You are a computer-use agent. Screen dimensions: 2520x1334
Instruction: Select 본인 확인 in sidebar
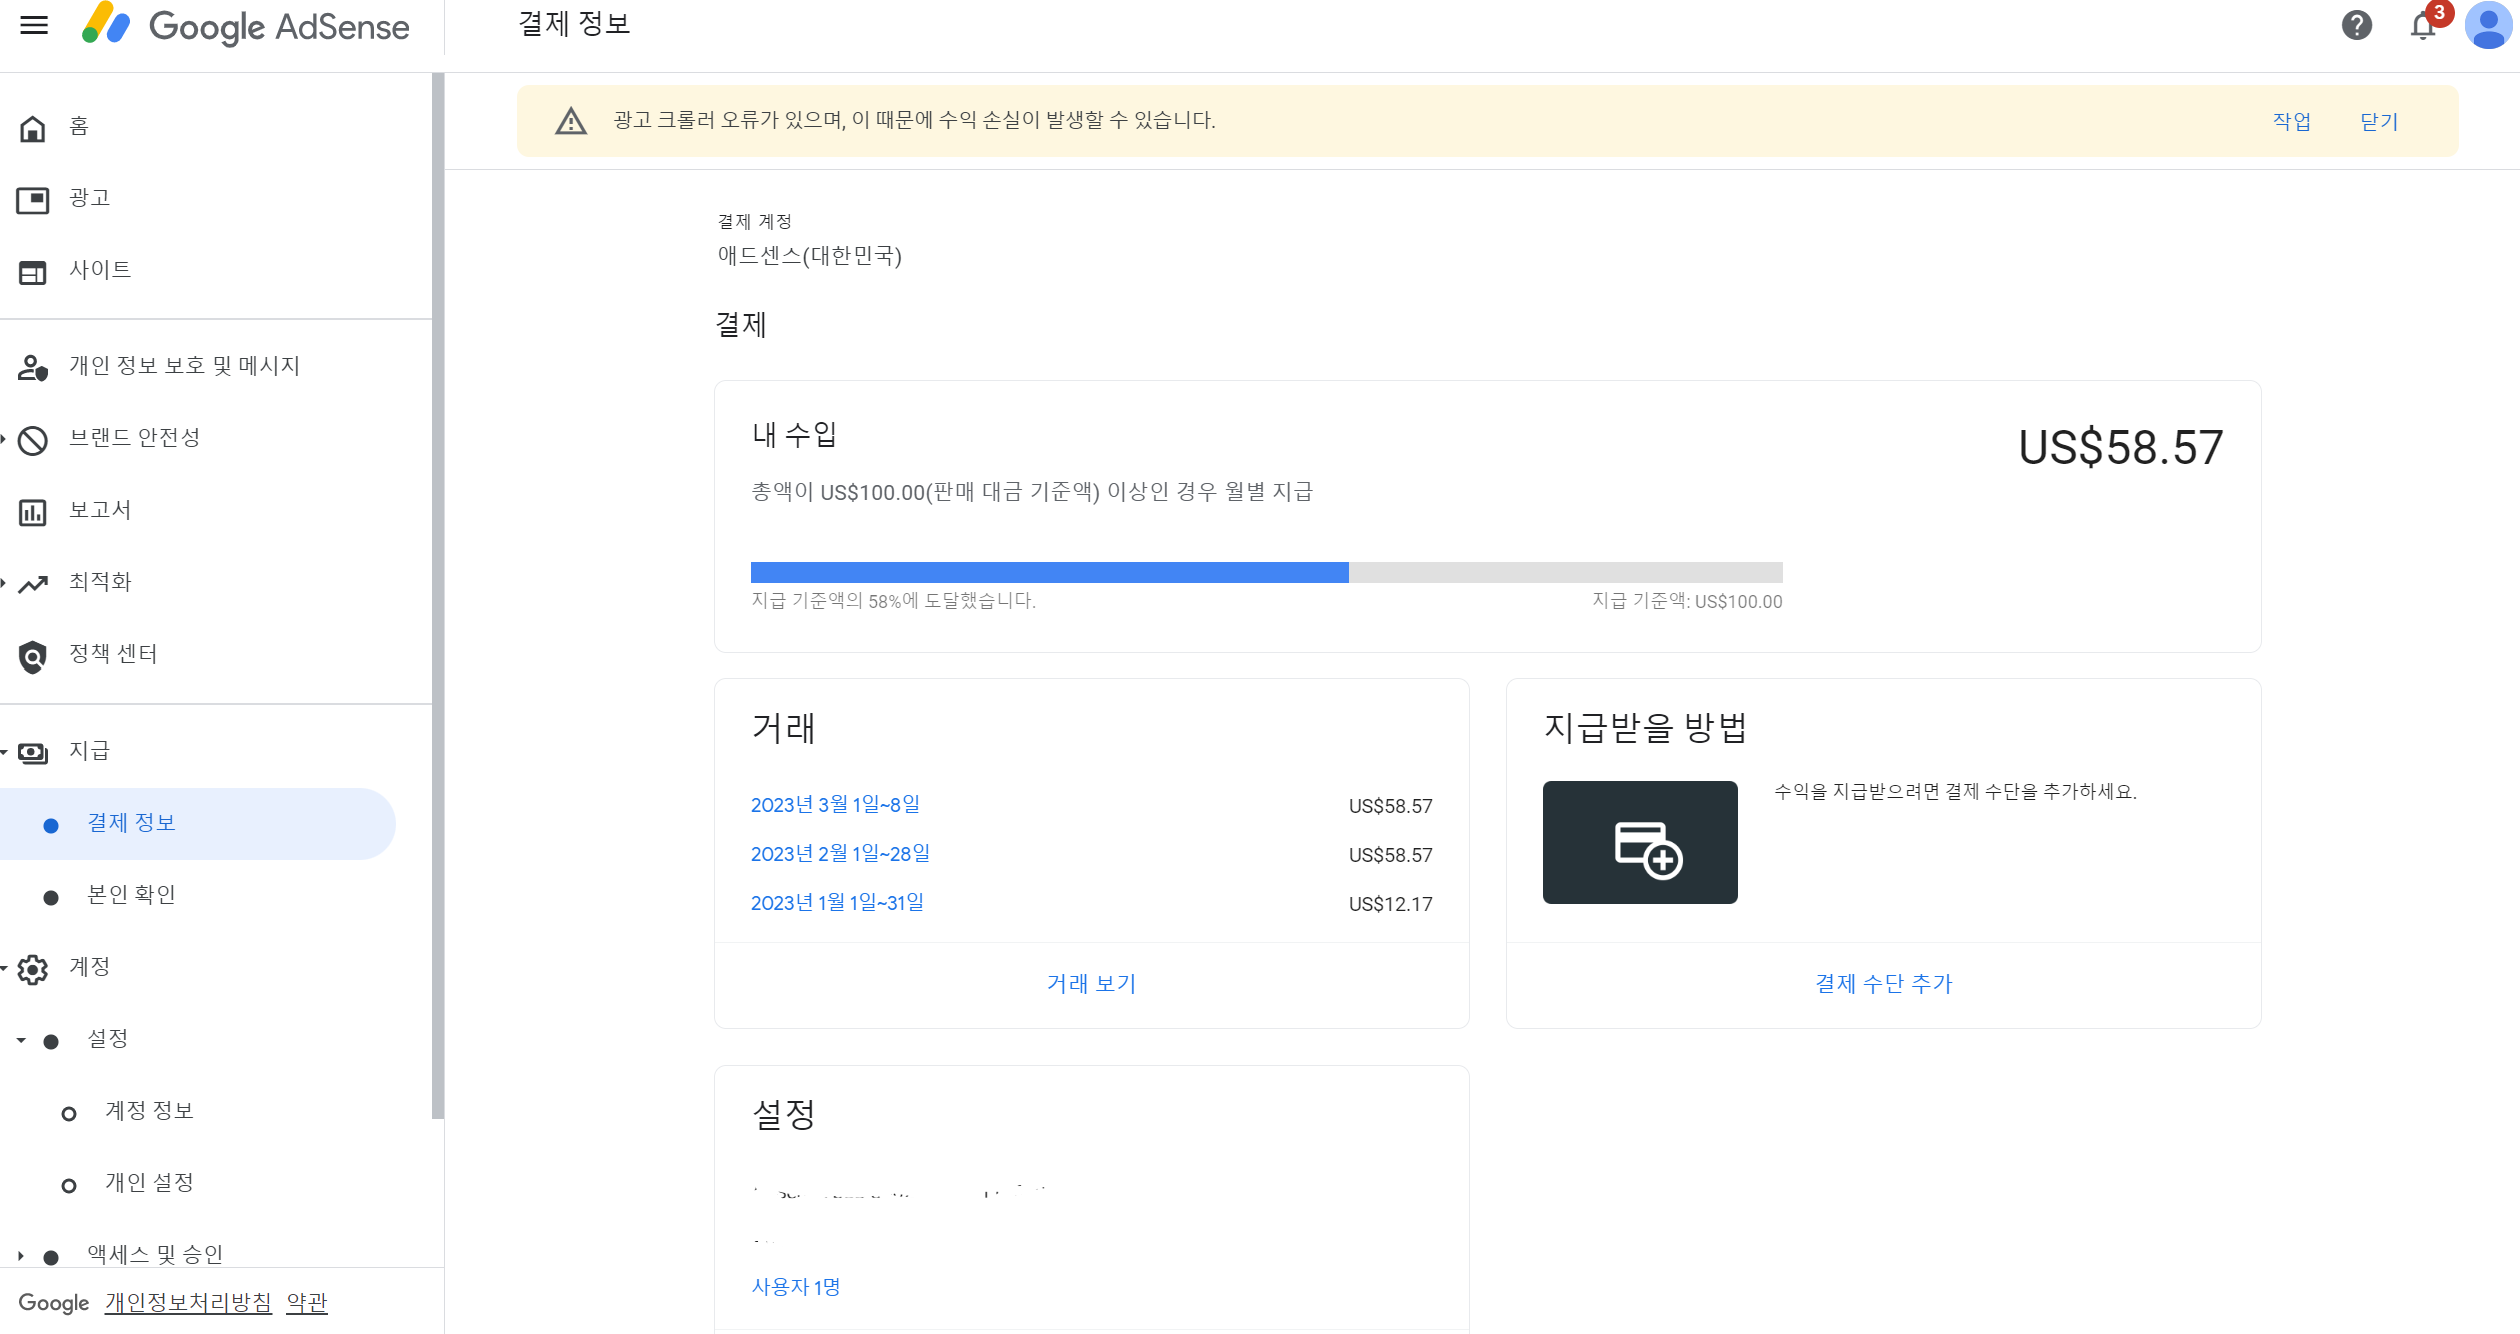[131, 895]
